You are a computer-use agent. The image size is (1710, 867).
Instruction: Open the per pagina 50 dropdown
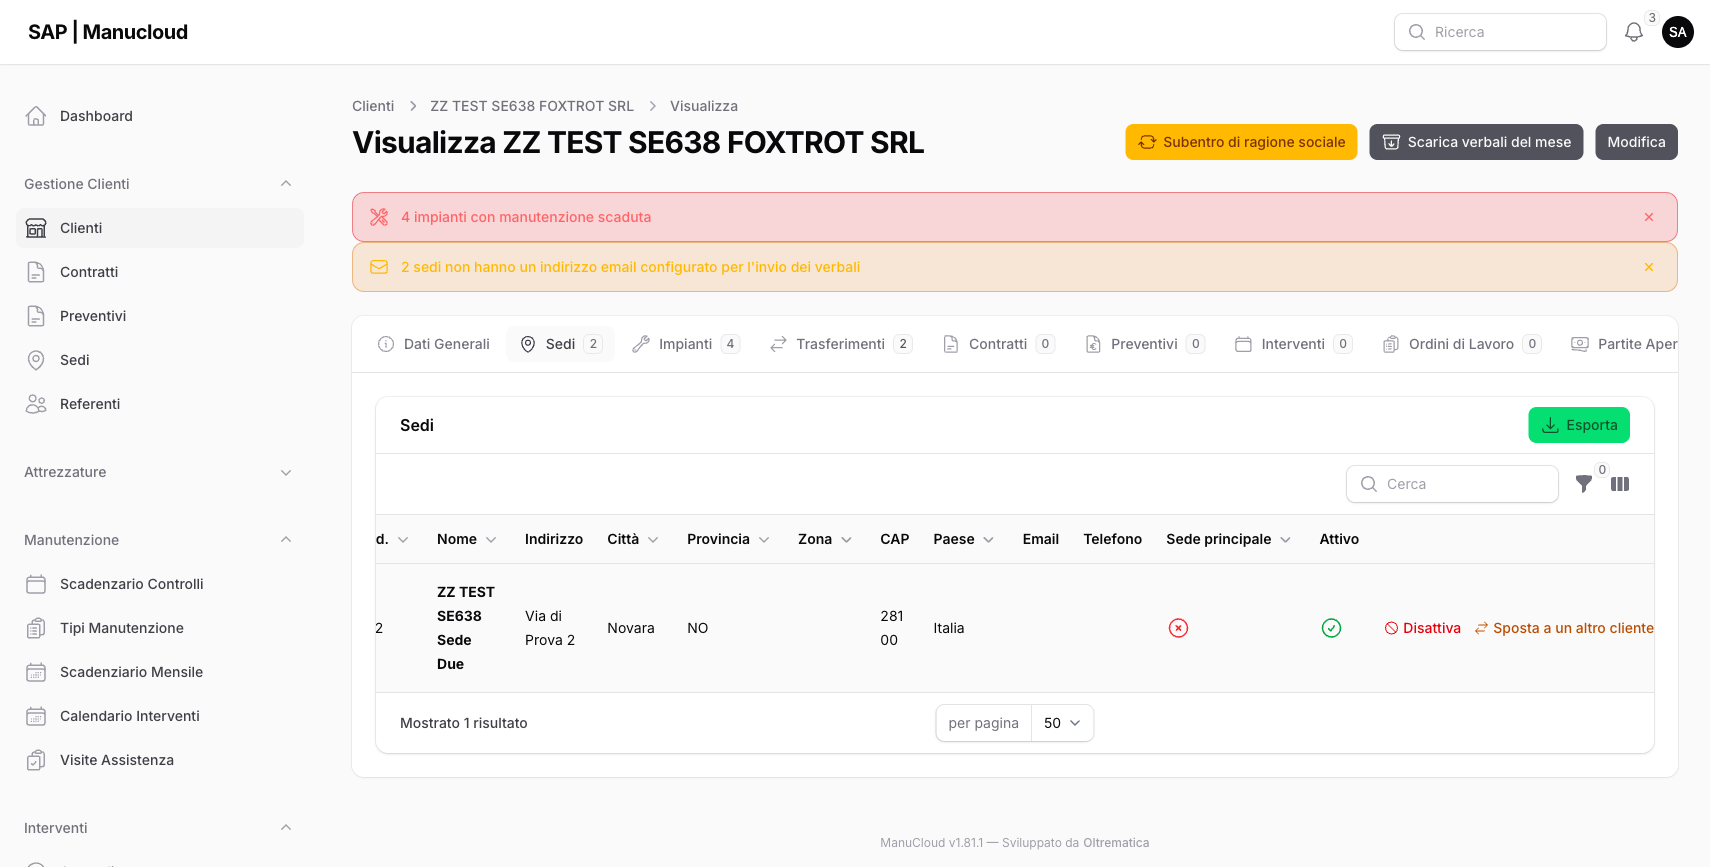(1062, 723)
